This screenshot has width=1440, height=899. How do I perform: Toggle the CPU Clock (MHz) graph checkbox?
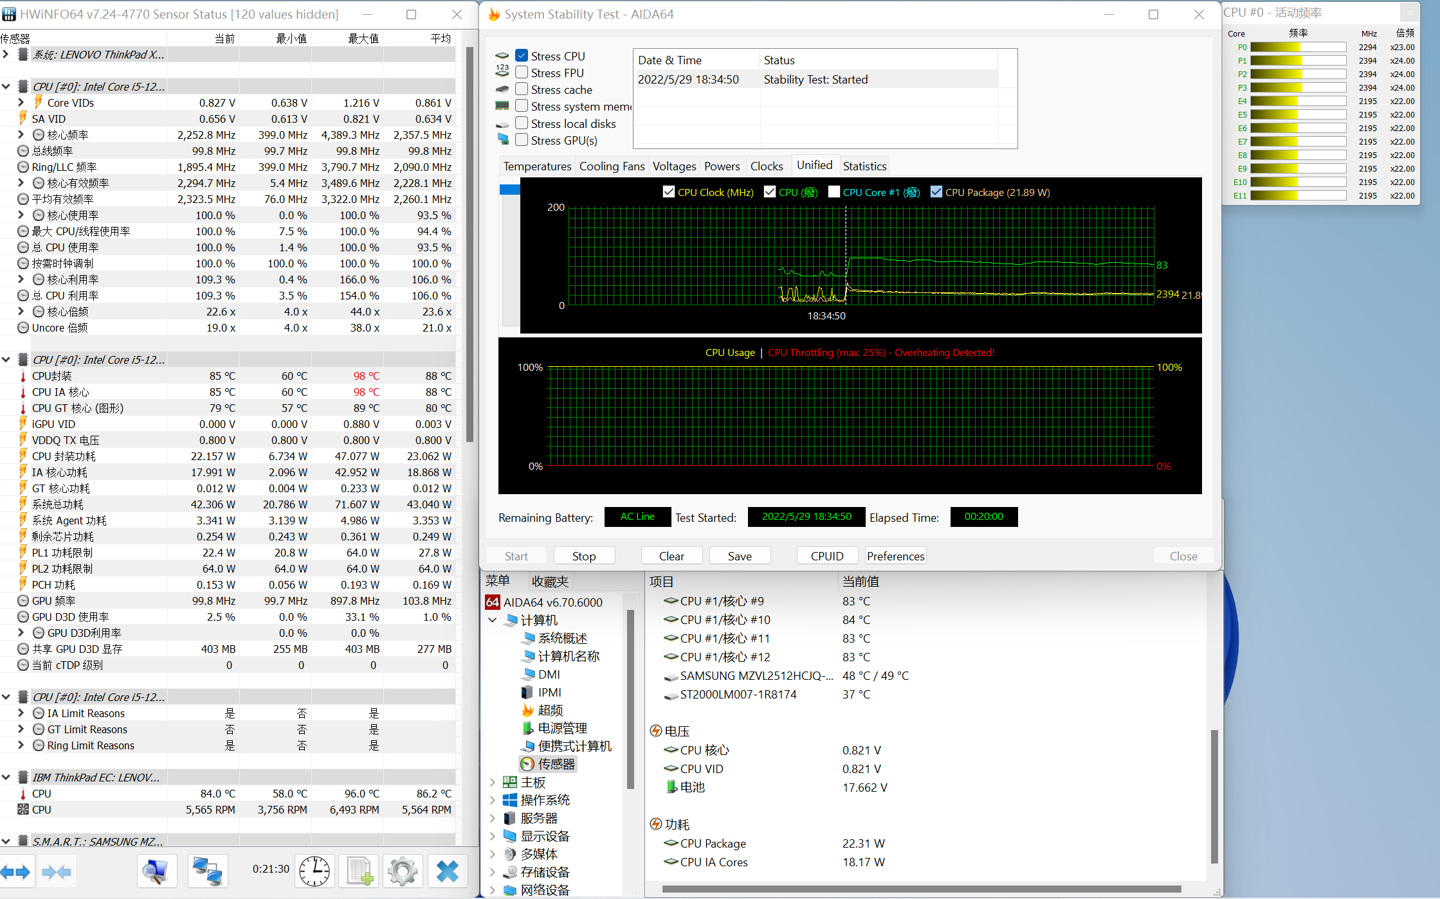[x=669, y=192]
